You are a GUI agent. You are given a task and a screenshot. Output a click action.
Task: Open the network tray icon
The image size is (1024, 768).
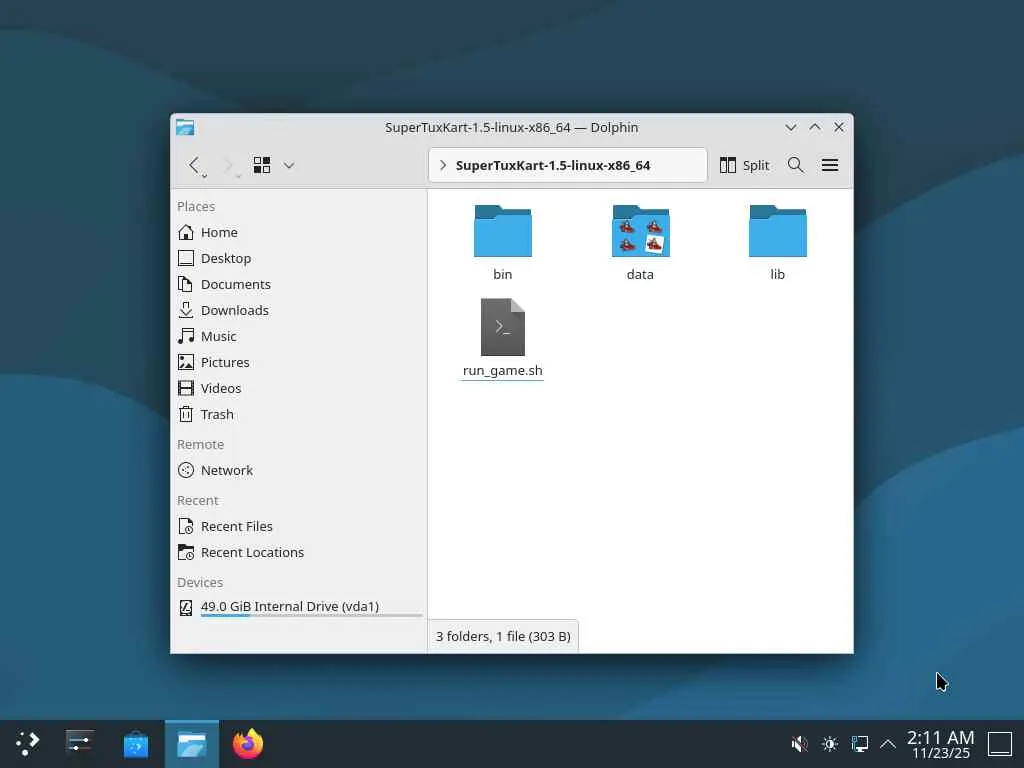pyautogui.click(x=859, y=744)
